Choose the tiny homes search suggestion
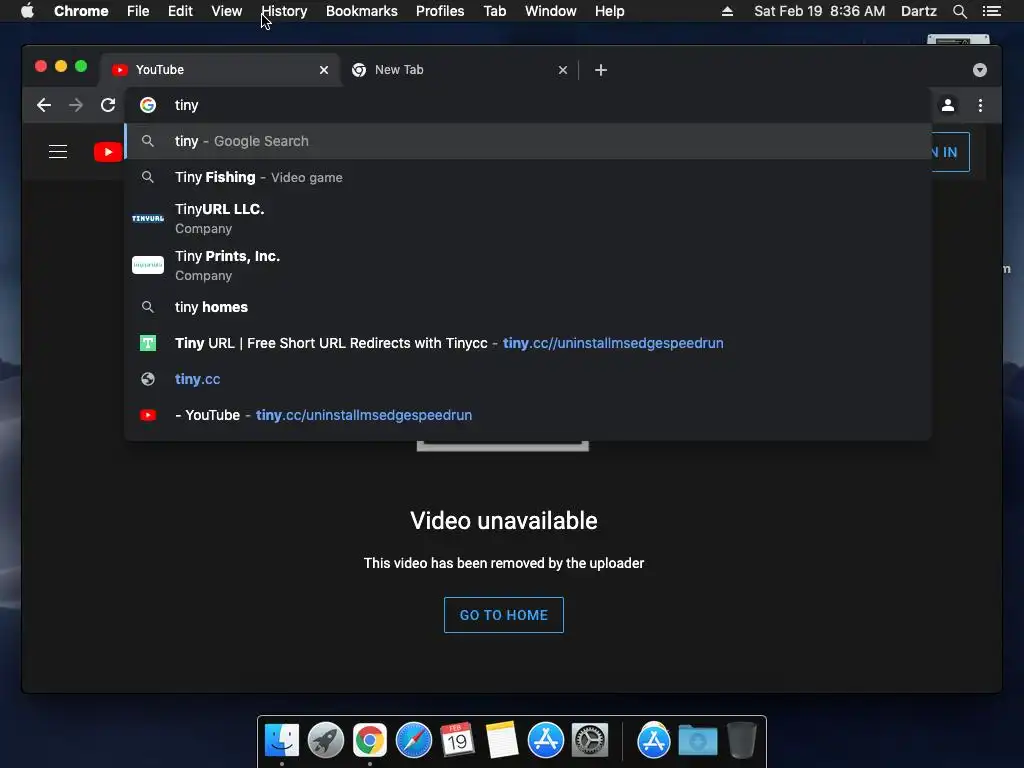This screenshot has width=1024, height=768. click(x=528, y=307)
